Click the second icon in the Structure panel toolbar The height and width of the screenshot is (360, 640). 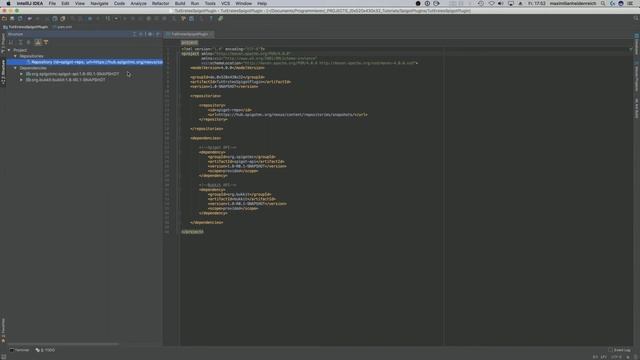pos(20,42)
